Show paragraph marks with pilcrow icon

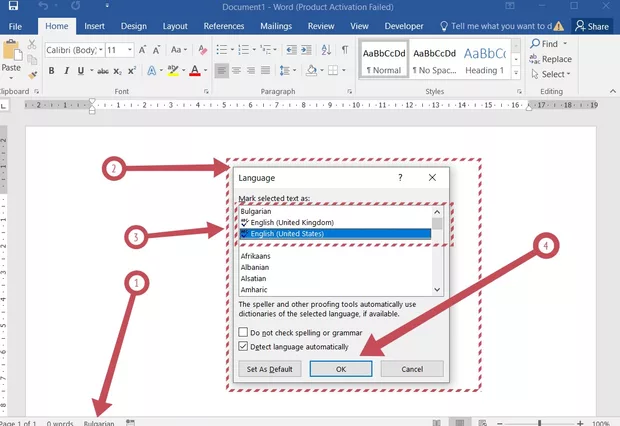pos(345,49)
